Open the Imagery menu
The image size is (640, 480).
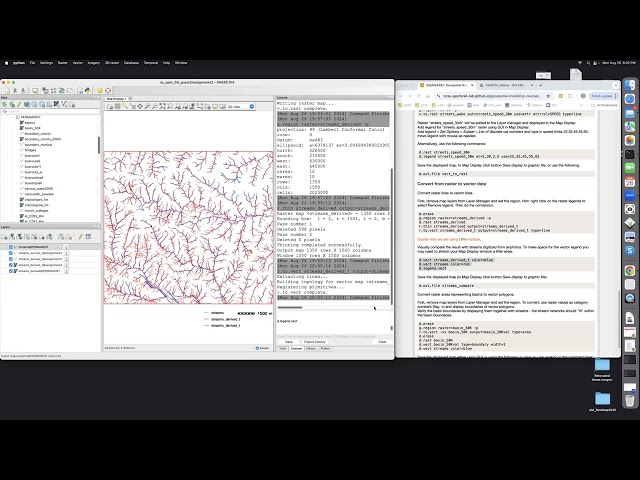coord(94,63)
